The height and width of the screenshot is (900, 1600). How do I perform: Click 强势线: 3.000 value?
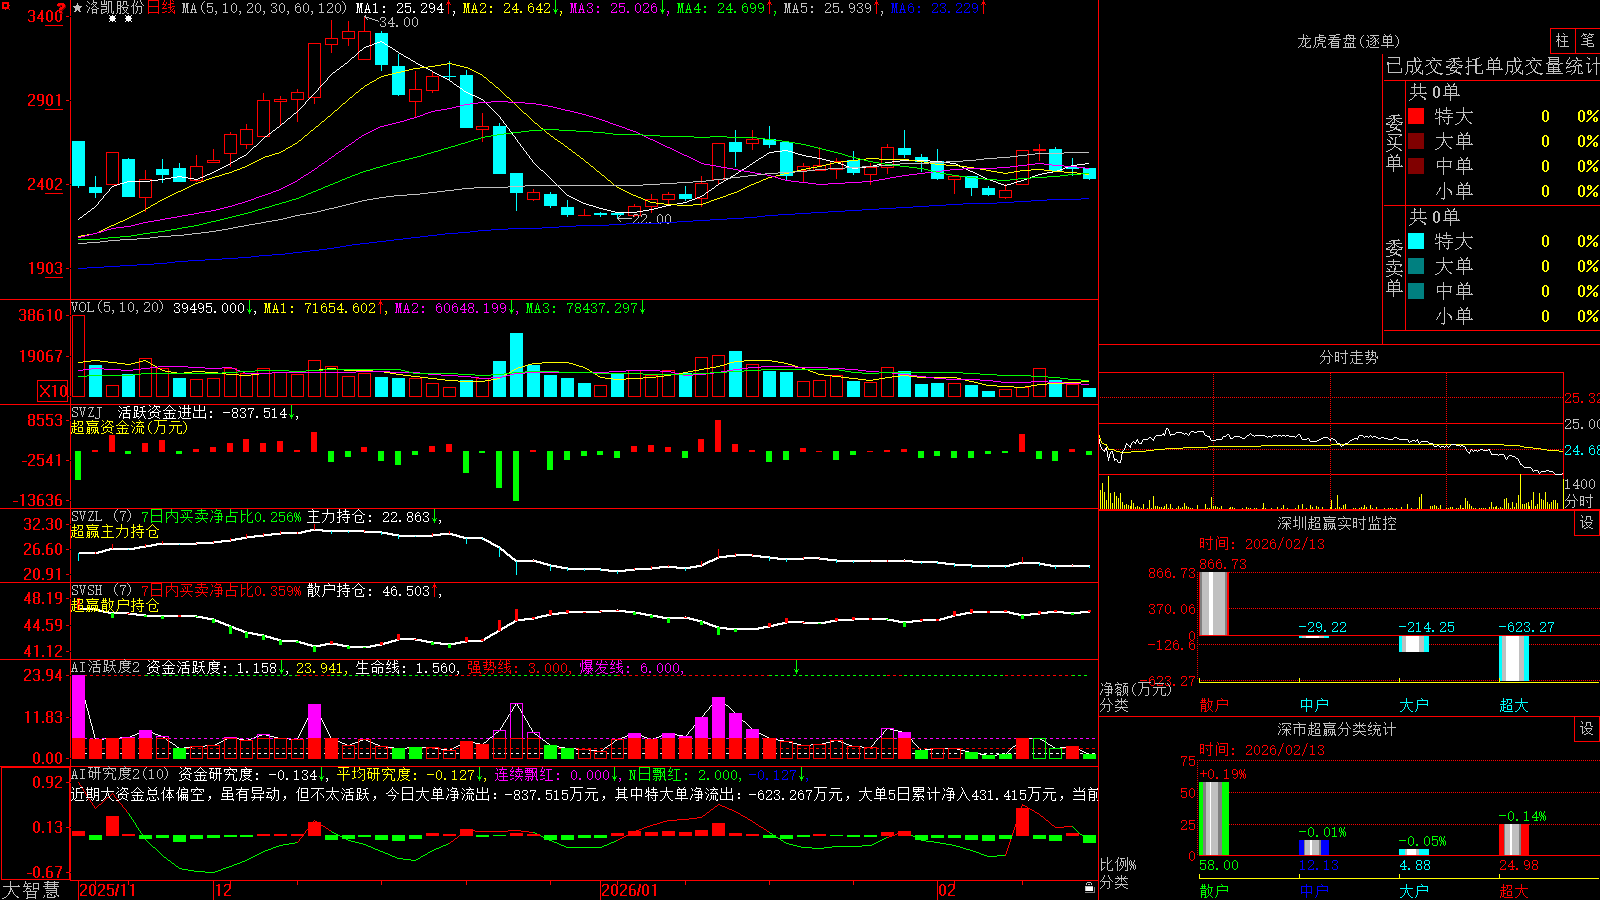(518, 667)
